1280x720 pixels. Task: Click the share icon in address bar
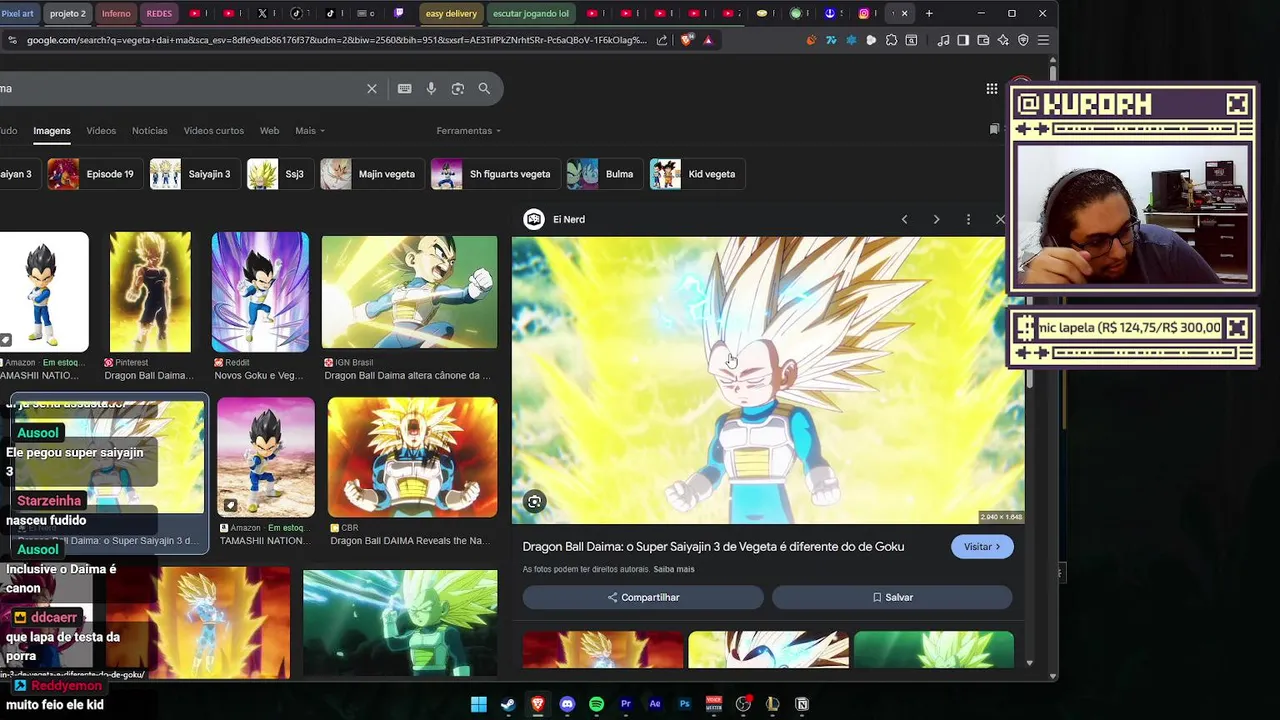pyautogui.click(x=662, y=40)
